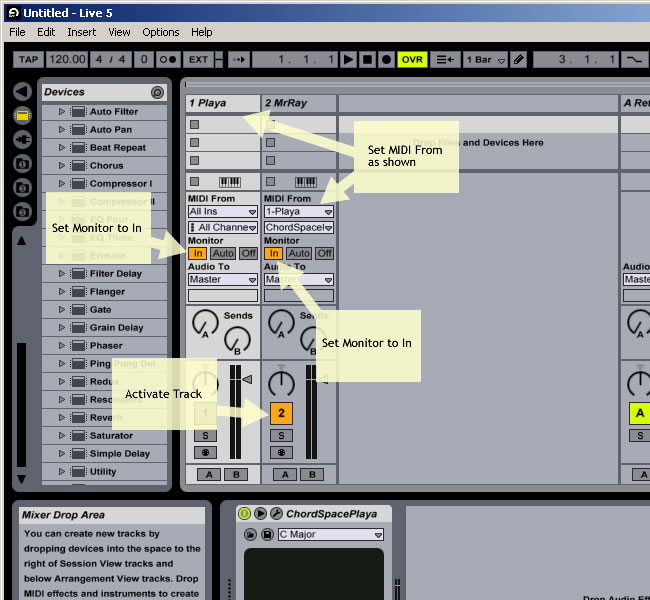
Task: Select the Plug-in Browser icon
Action: point(22,140)
